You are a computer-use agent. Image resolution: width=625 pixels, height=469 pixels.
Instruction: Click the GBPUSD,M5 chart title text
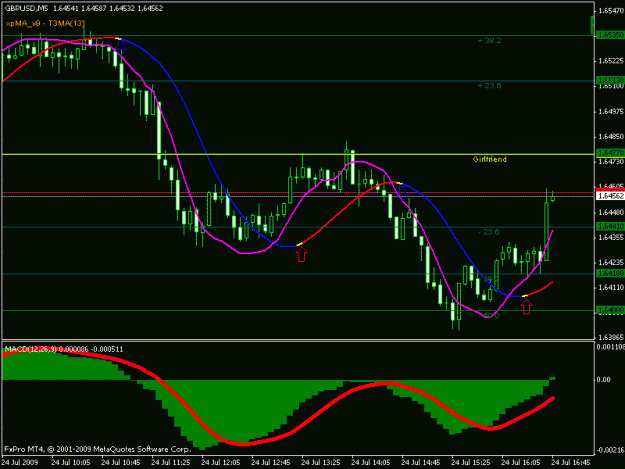click(x=27, y=8)
